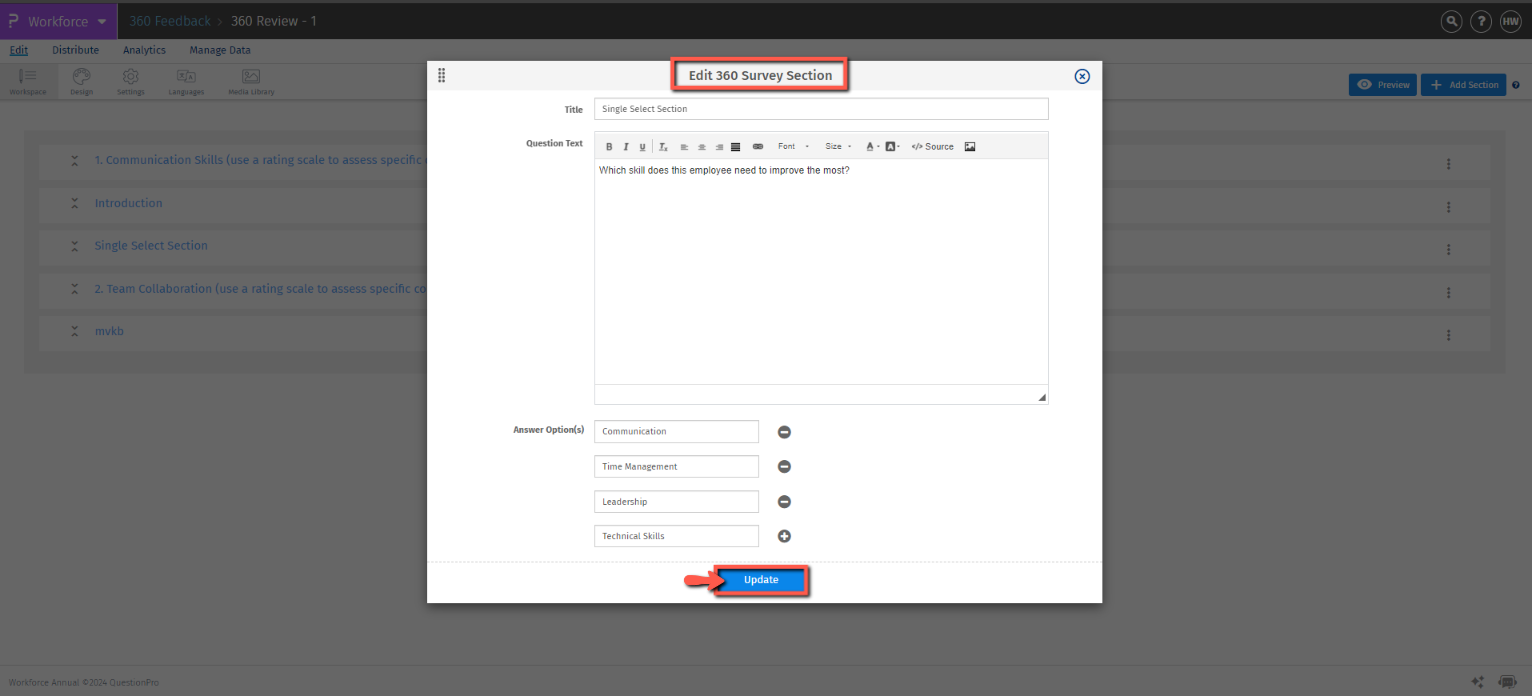Remove the Communication answer option
Image resolution: width=1532 pixels, height=696 pixels.
point(784,431)
